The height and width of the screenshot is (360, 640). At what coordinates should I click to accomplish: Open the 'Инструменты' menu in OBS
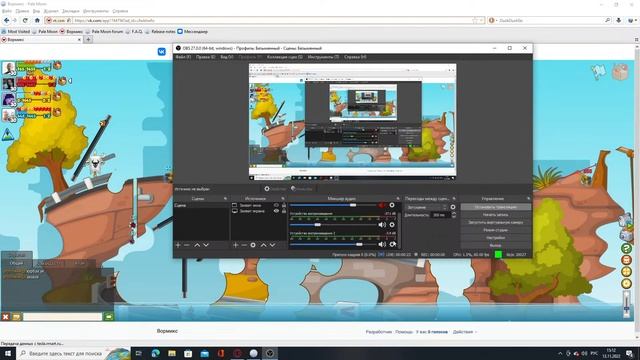323,57
